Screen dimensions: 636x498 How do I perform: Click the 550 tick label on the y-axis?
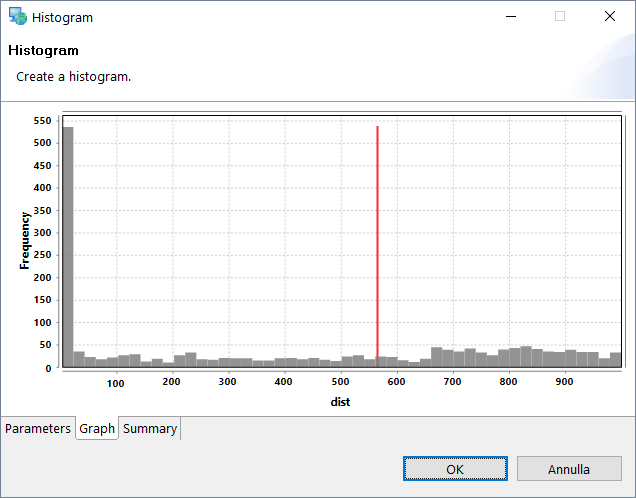pyautogui.click(x=42, y=121)
